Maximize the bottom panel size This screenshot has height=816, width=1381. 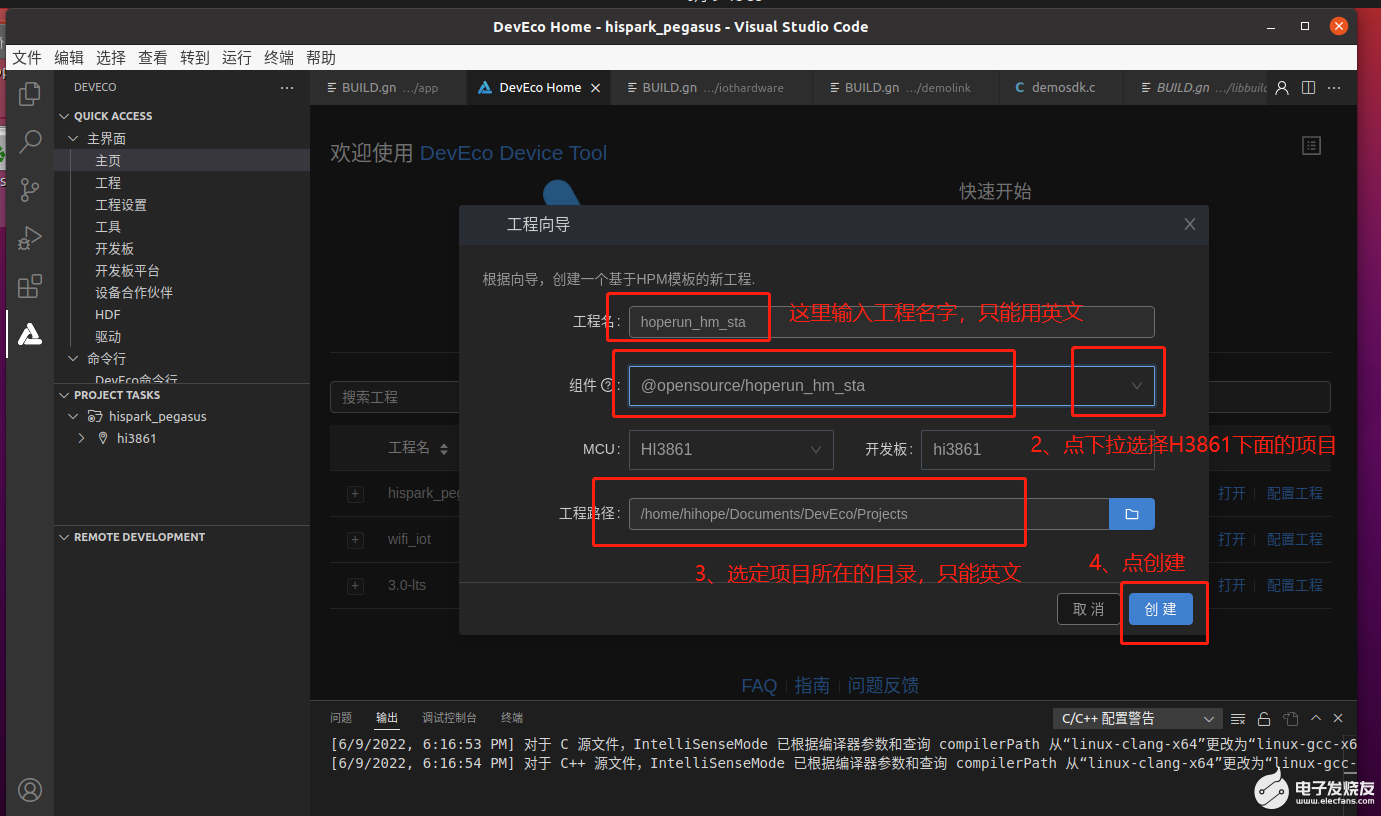[1316, 718]
